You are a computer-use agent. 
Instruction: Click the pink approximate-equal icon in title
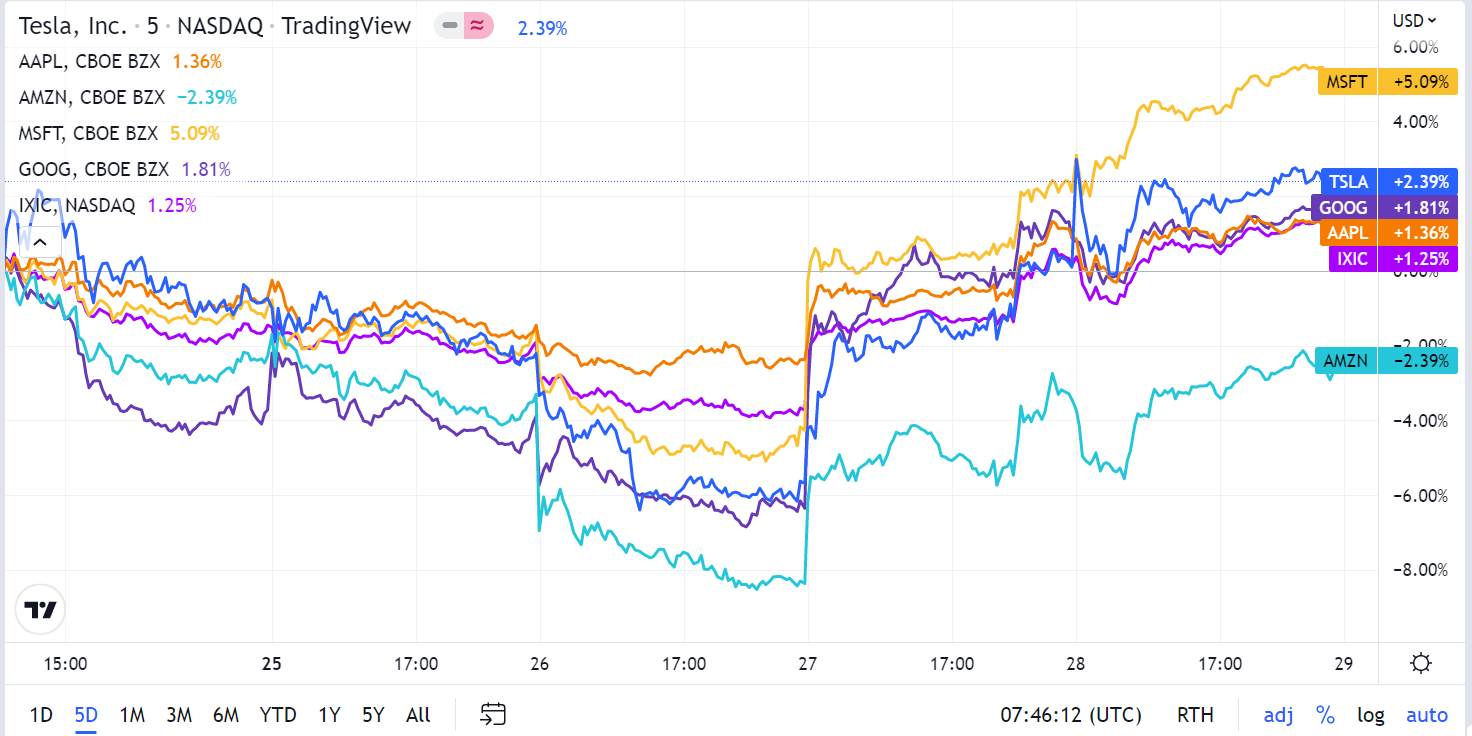pos(478,26)
